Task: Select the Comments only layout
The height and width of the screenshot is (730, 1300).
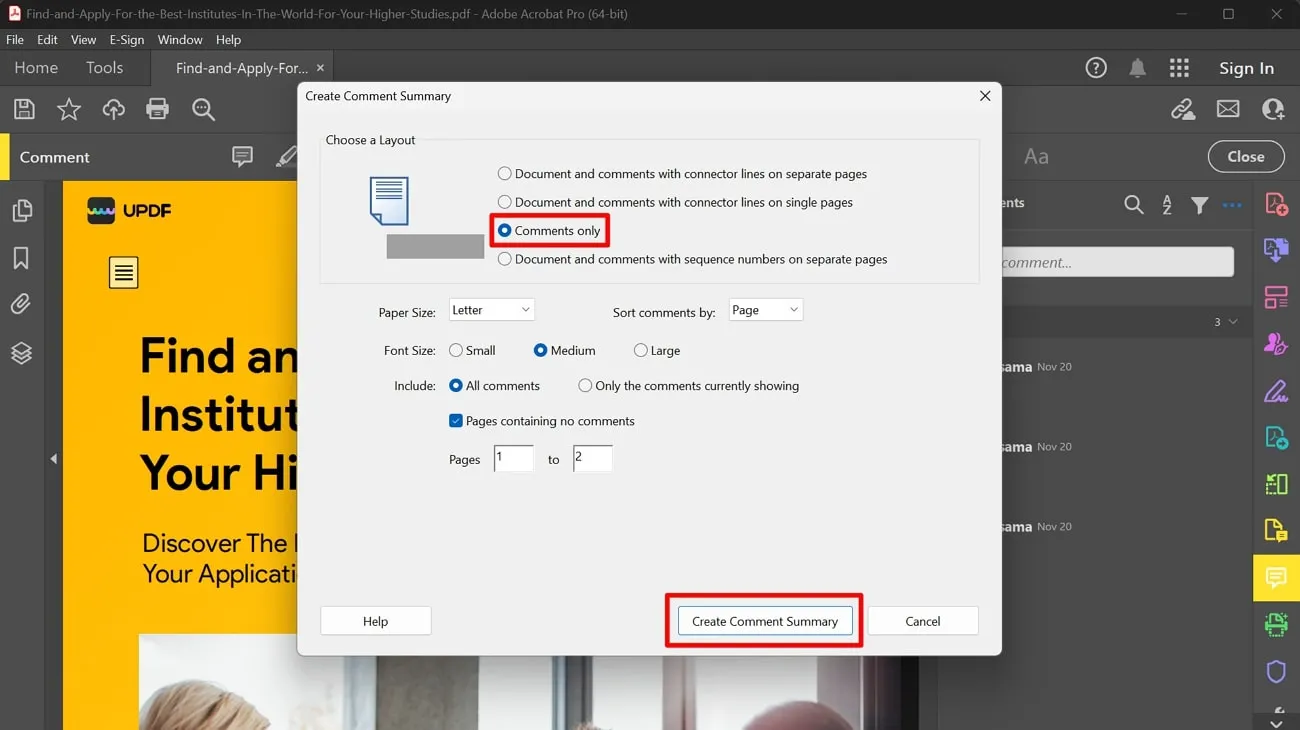Action: [504, 230]
